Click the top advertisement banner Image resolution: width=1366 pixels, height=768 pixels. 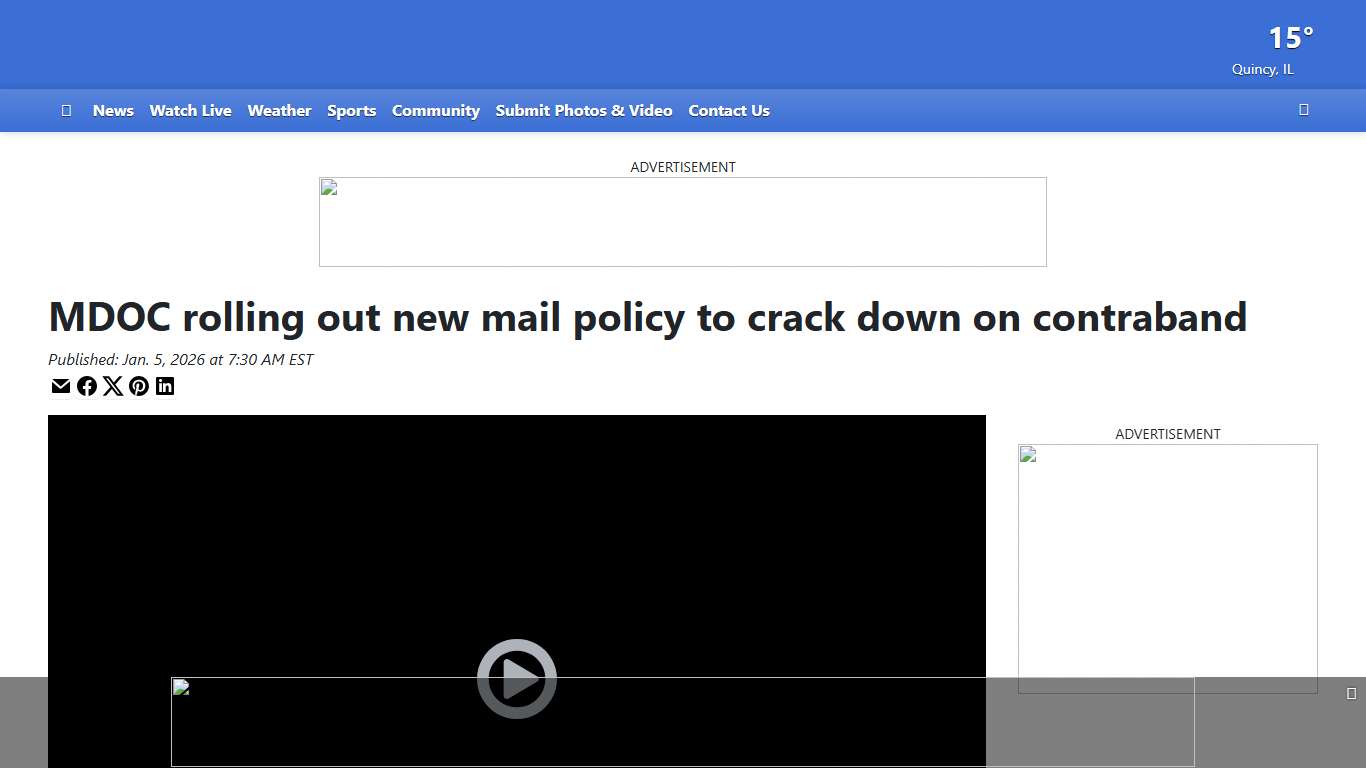coord(683,221)
